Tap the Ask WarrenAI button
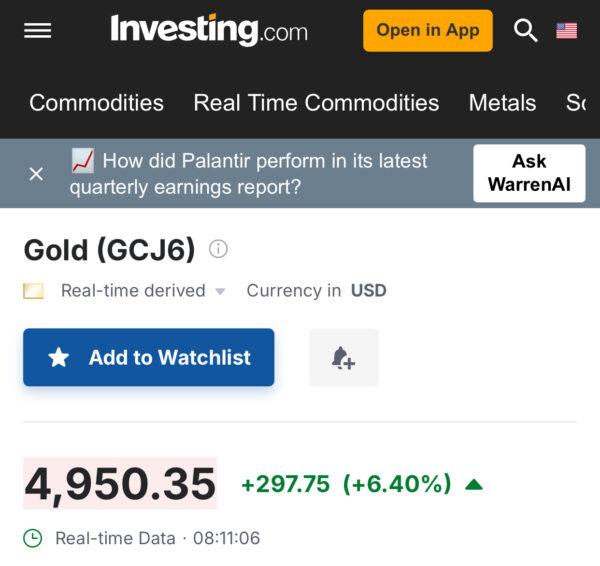 pos(529,173)
